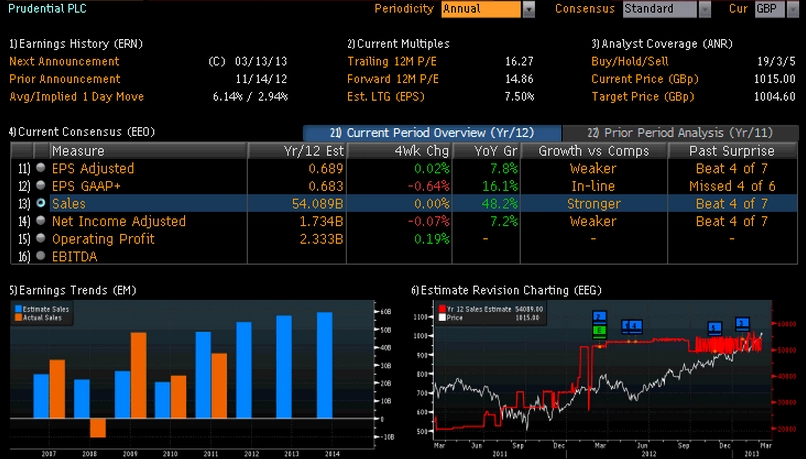Screen dimensions: 806x459
Task: Select the EBITDA radio button
Action: point(41,256)
